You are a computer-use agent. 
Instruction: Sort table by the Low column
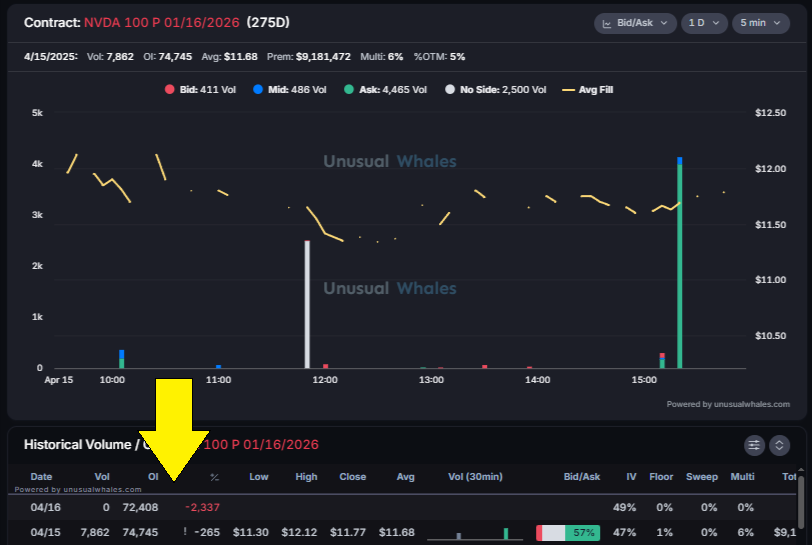point(259,477)
